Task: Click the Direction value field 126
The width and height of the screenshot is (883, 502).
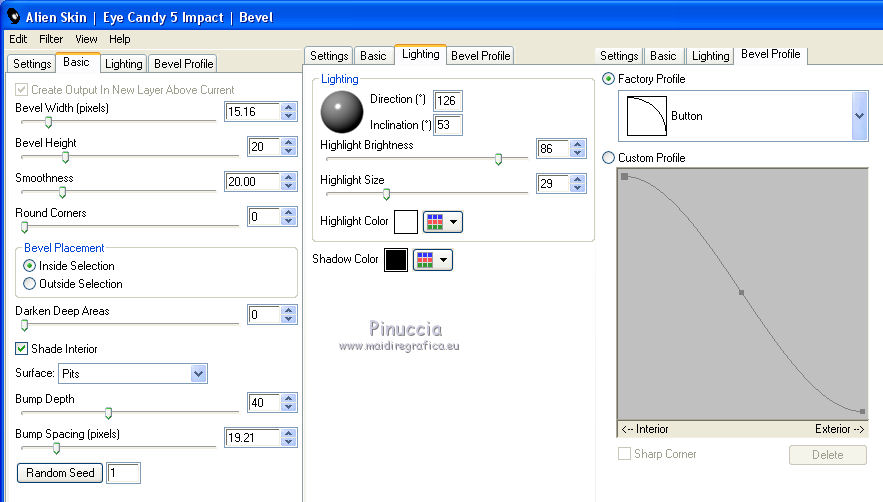Action: (448, 101)
